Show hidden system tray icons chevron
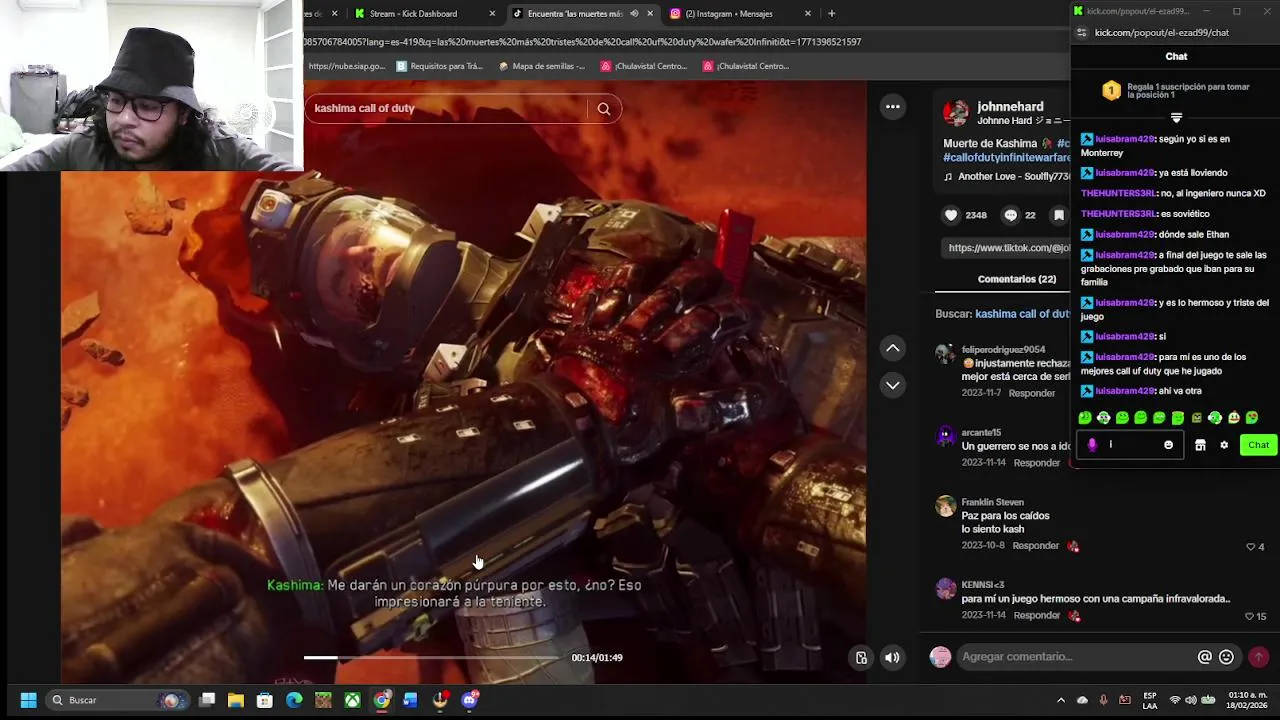 1061,700
